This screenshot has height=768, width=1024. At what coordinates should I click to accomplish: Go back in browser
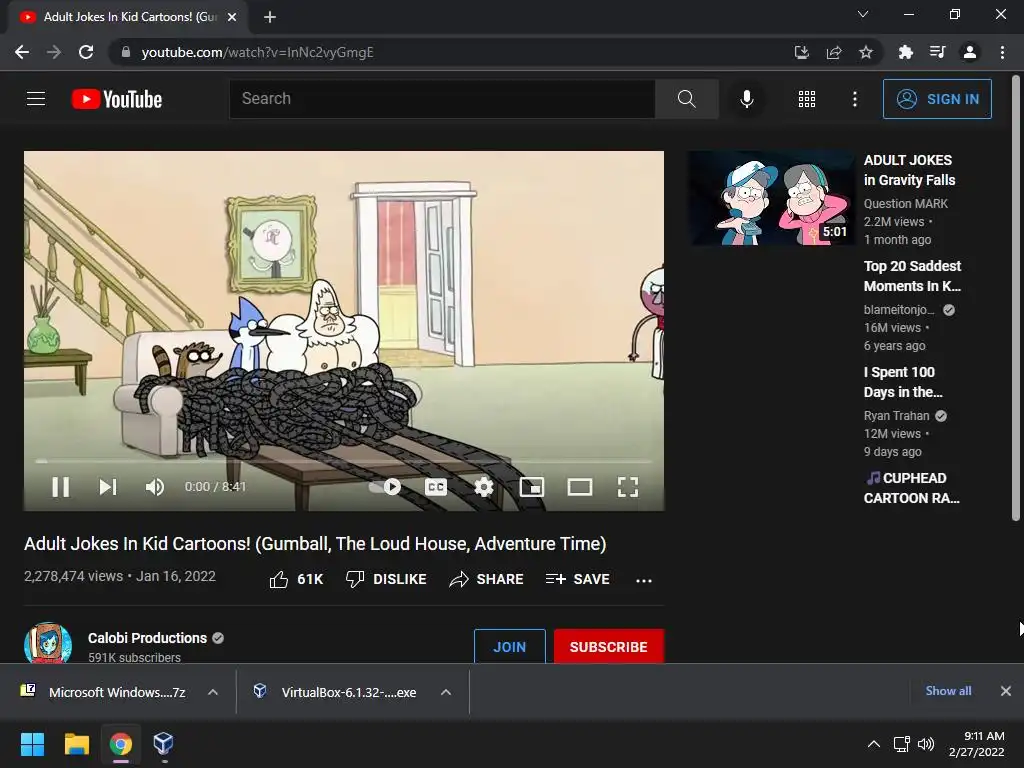22,52
